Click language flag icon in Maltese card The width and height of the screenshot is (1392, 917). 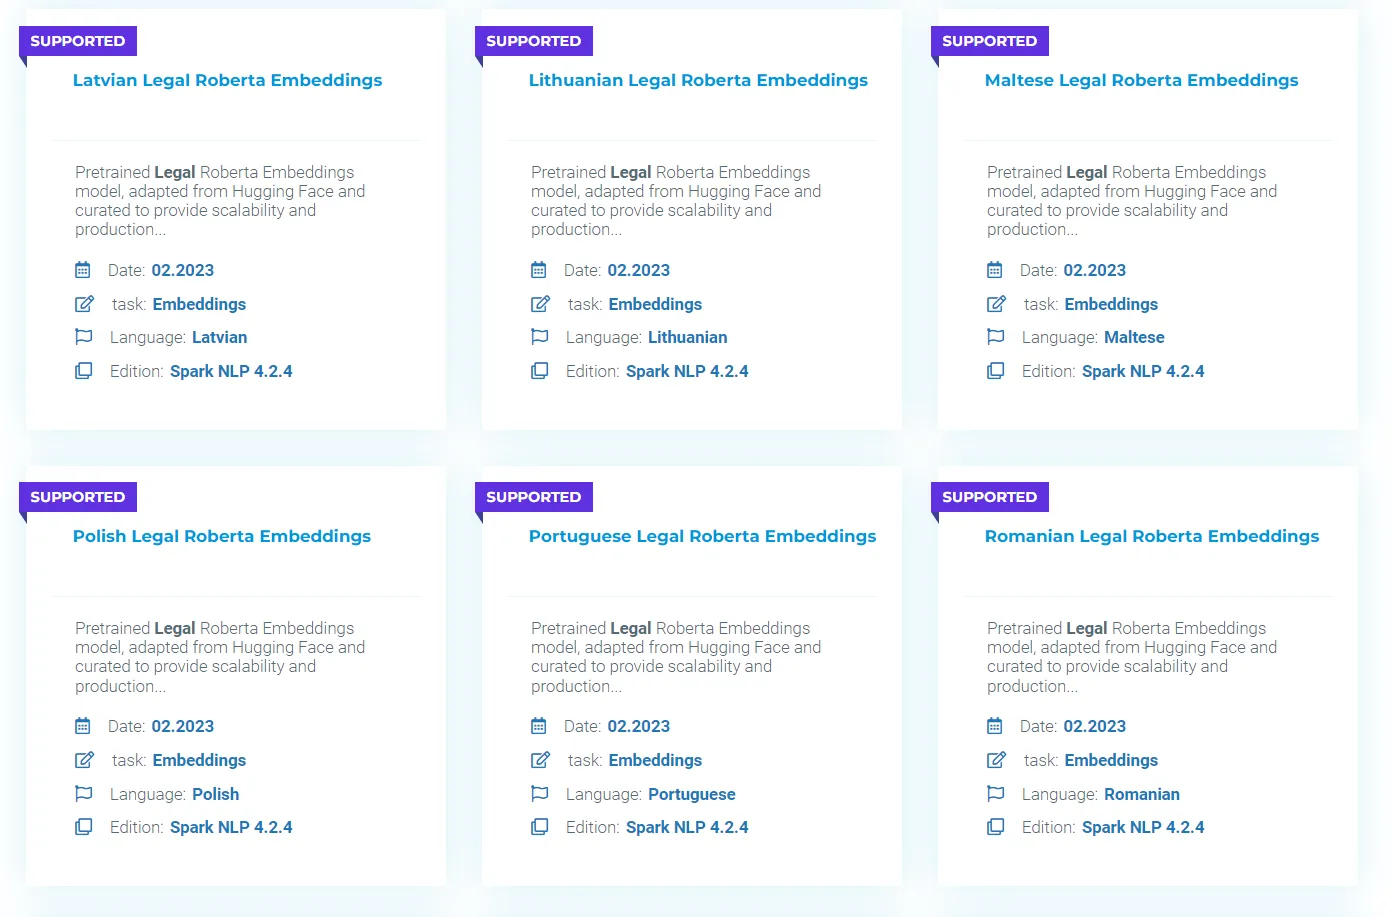click(x=996, y=337)
